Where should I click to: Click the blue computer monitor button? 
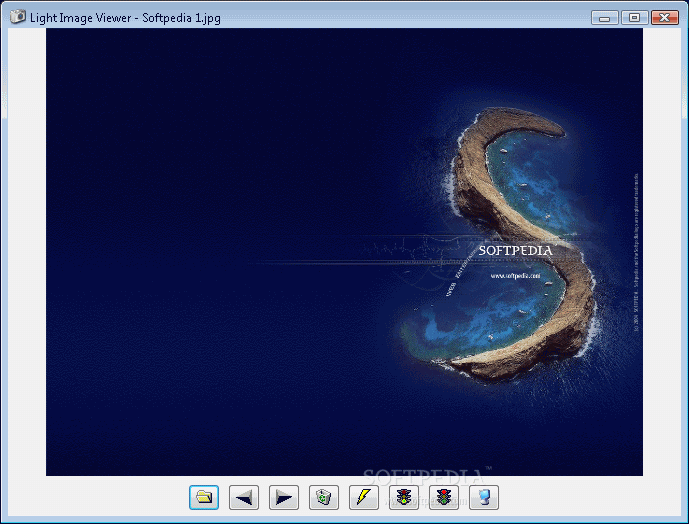point(484,497)
